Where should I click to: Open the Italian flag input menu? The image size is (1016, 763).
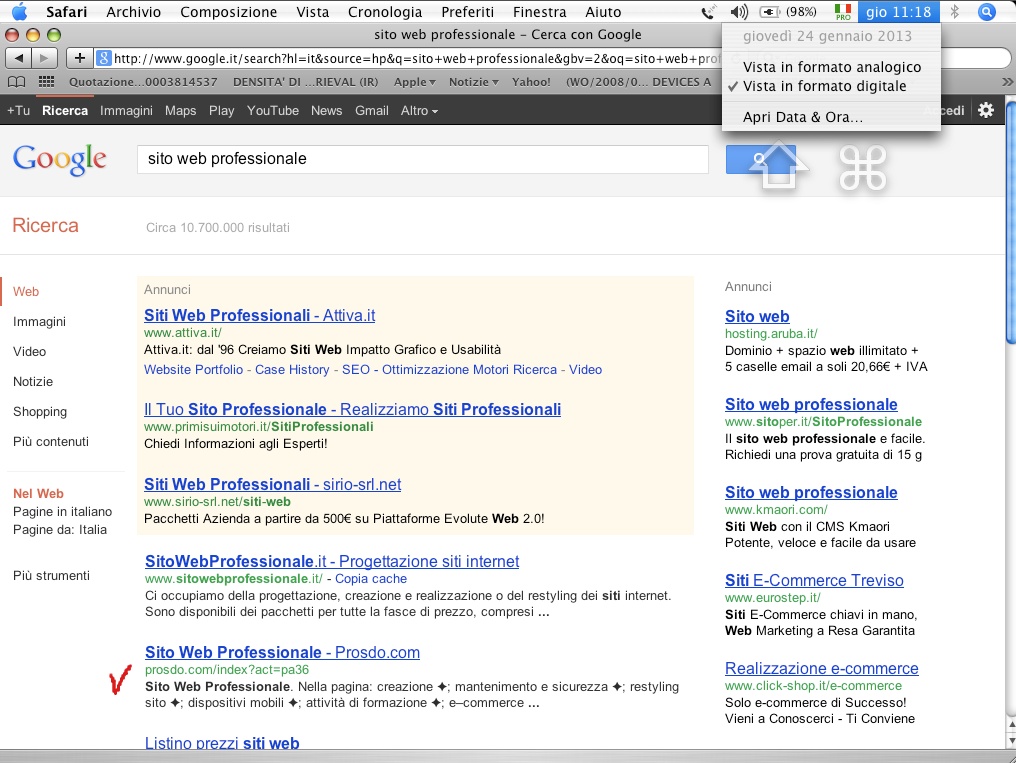(842, 12)
